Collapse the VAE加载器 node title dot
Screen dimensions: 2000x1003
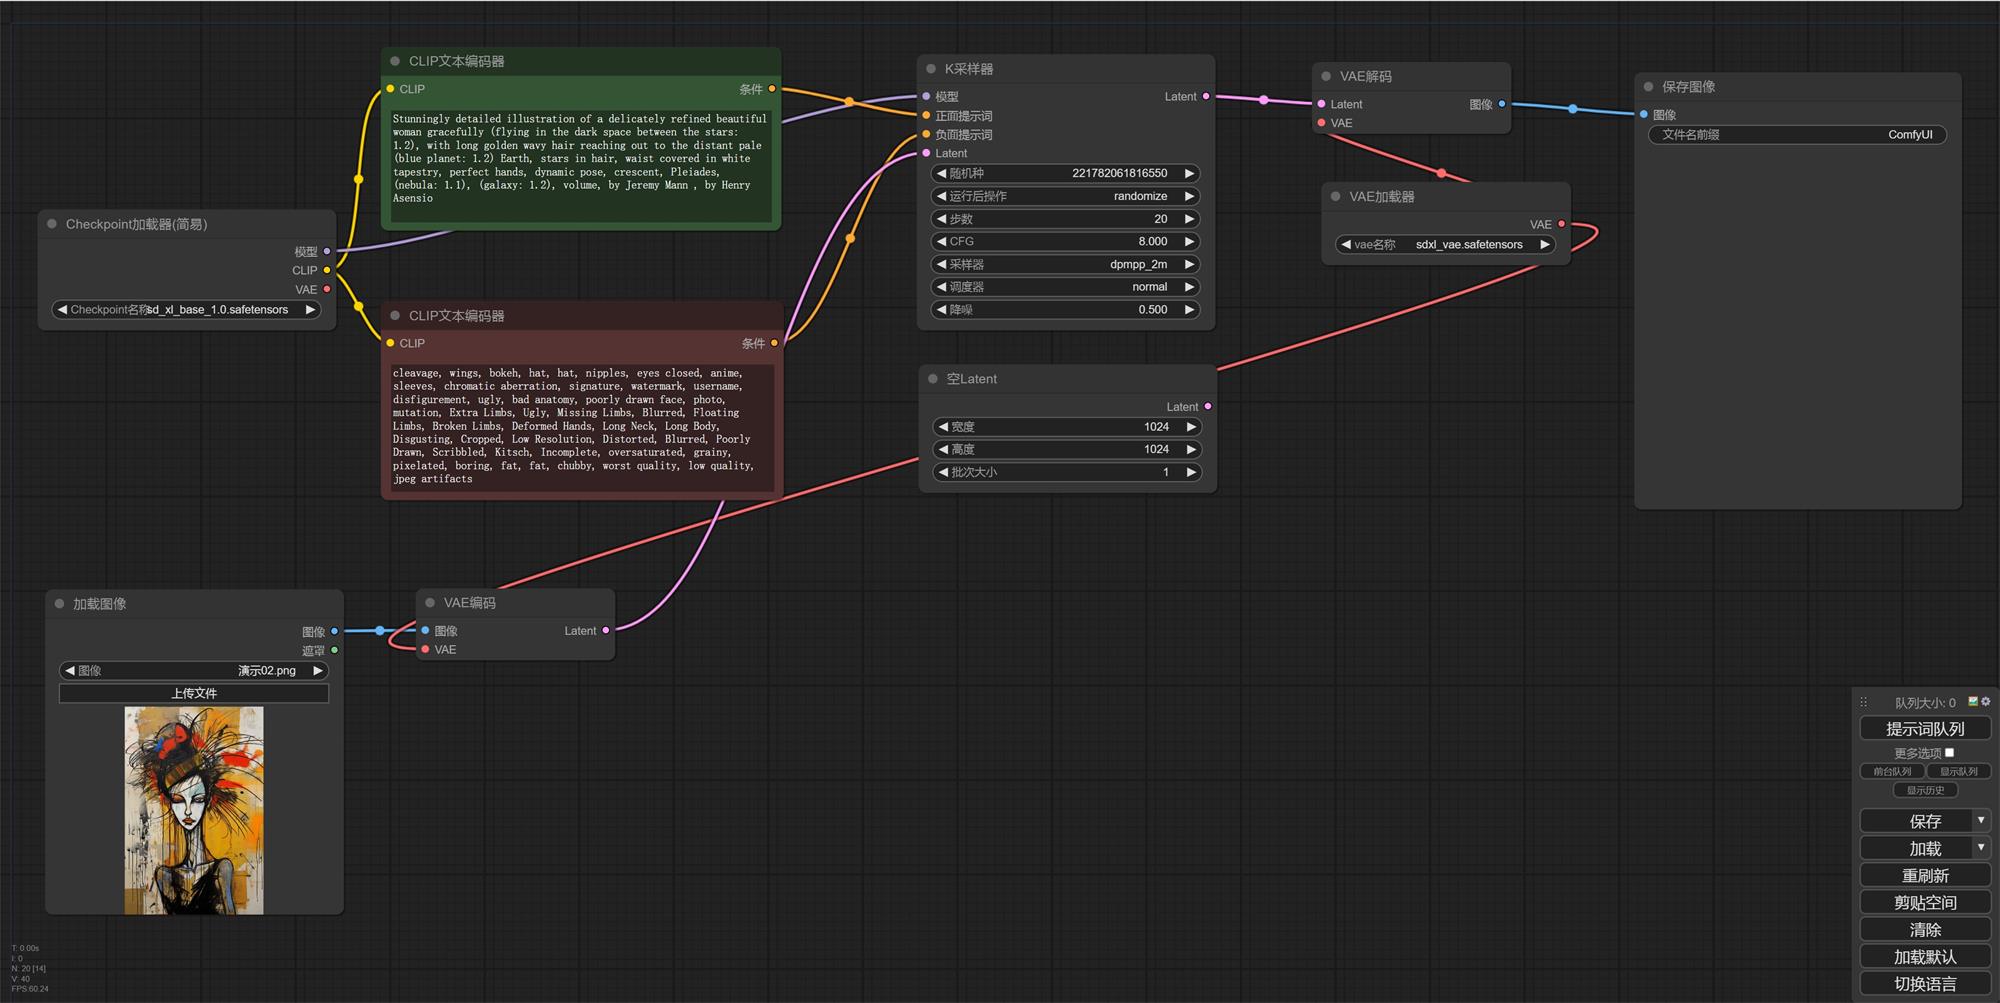click(x=1335, y=196)
